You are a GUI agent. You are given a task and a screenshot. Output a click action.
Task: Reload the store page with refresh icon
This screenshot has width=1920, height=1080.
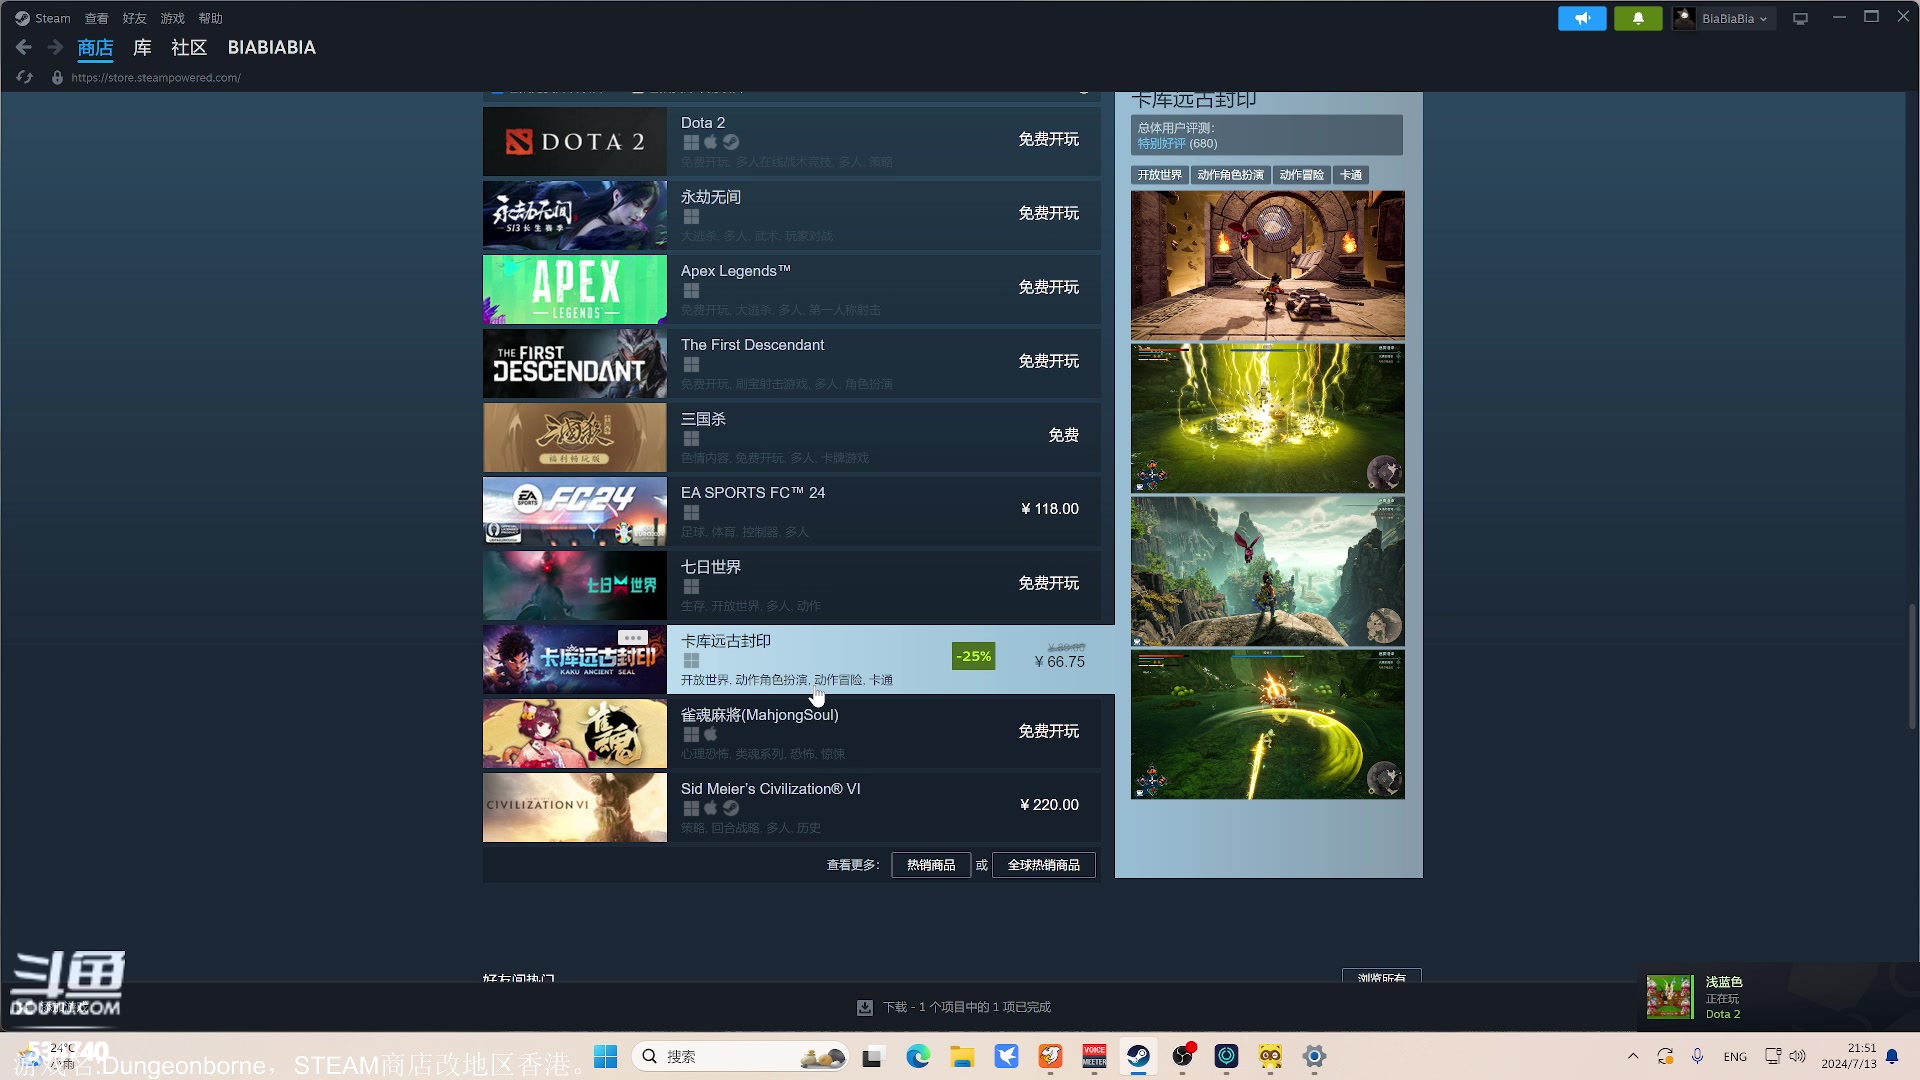(x=25, y=77)
